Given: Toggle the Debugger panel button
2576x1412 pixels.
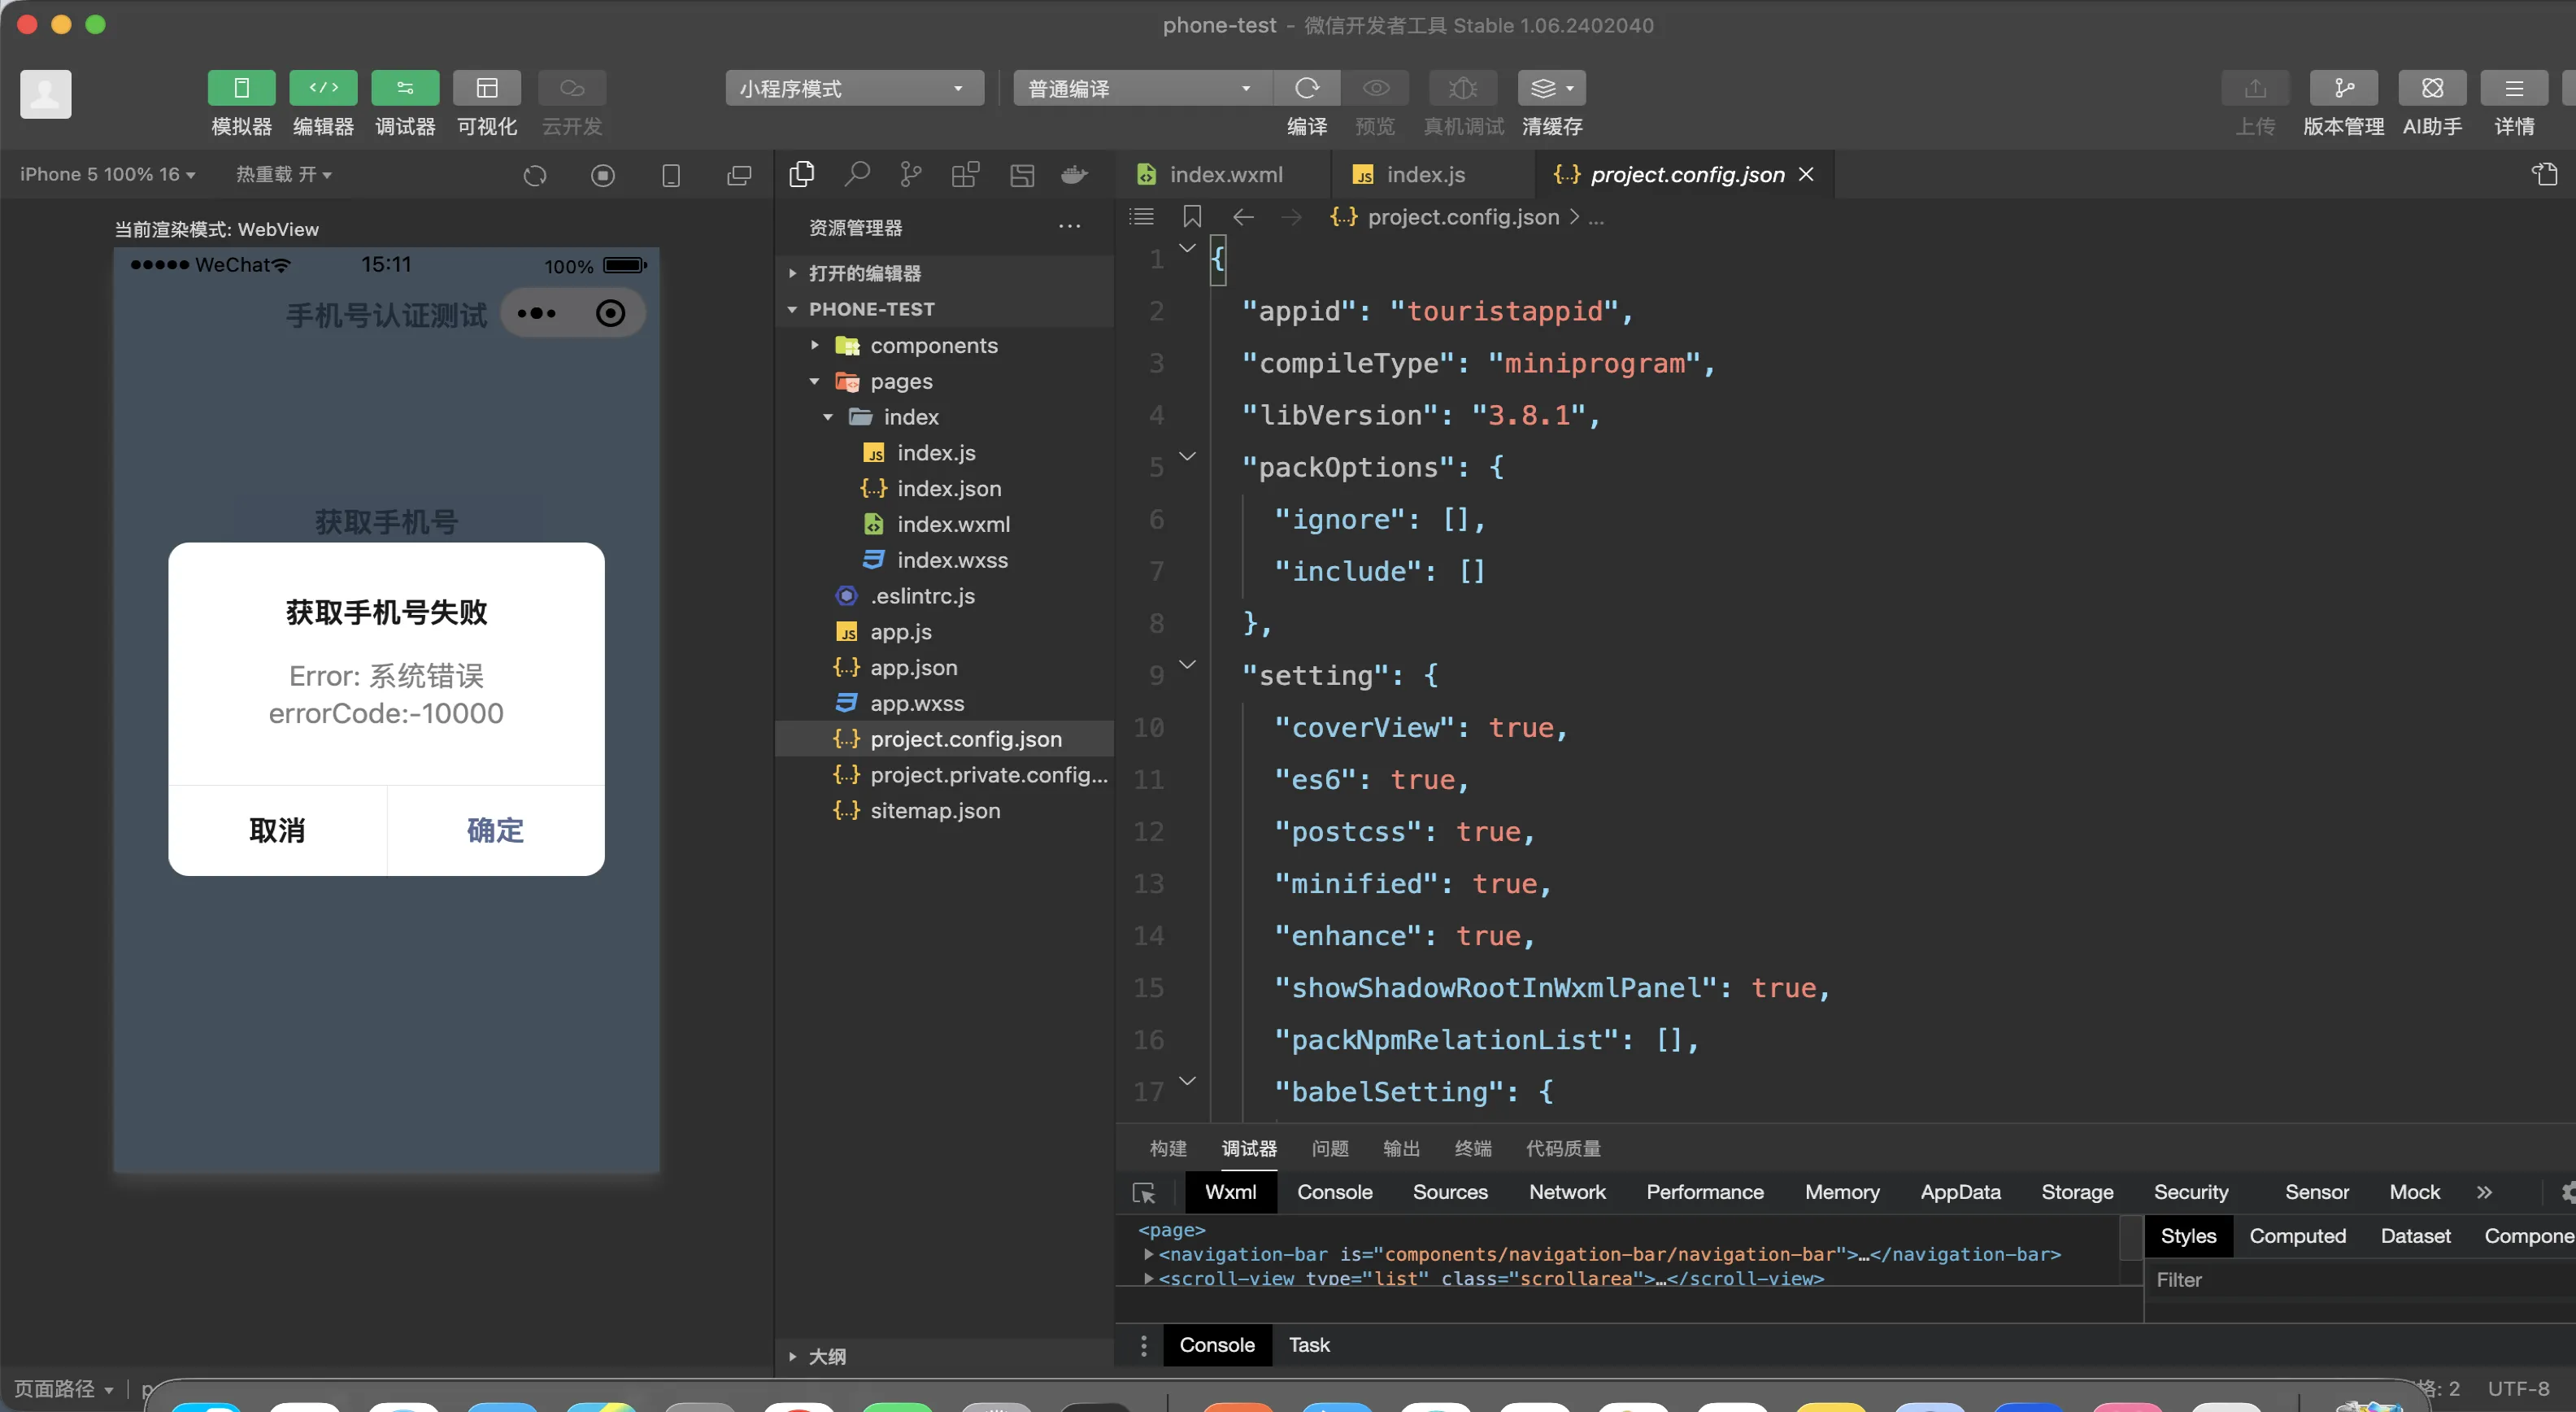Looking at the screenshot, I should (405, 88).
